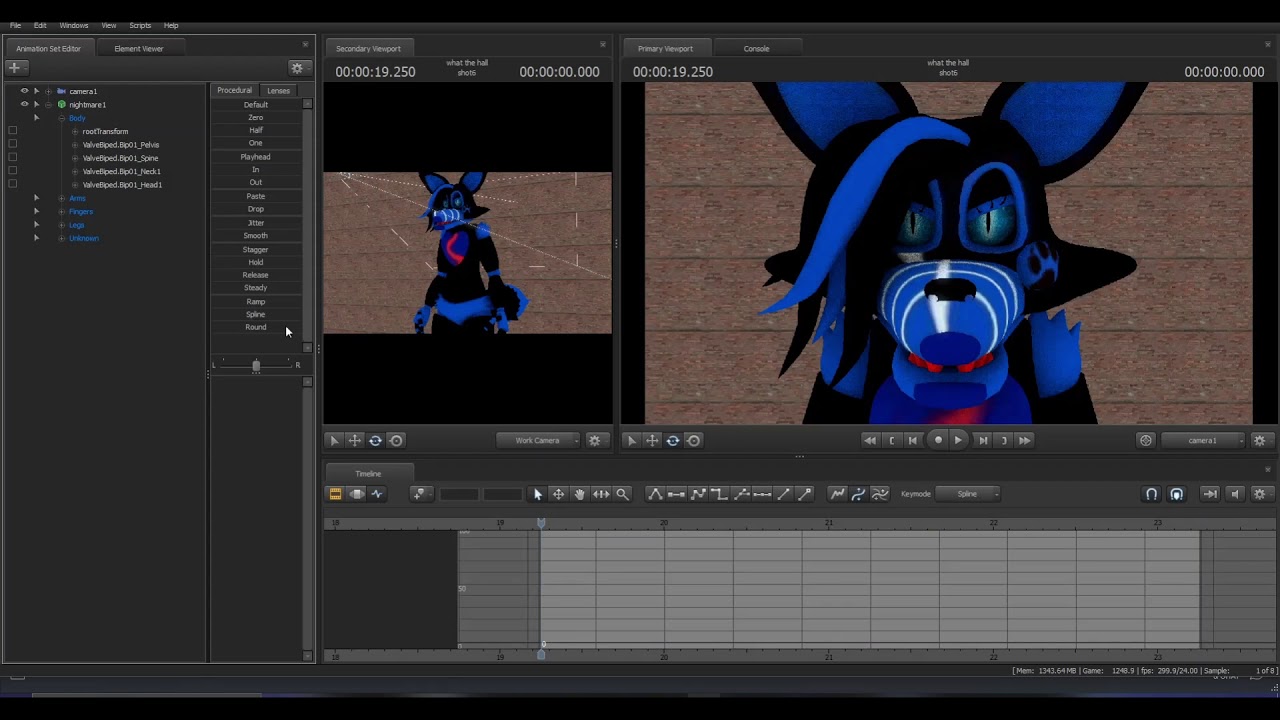1280x720 pixels.
Task: Check the box beside ValveBiped.Bip01_Pelvis
Action: click(12, 144)
